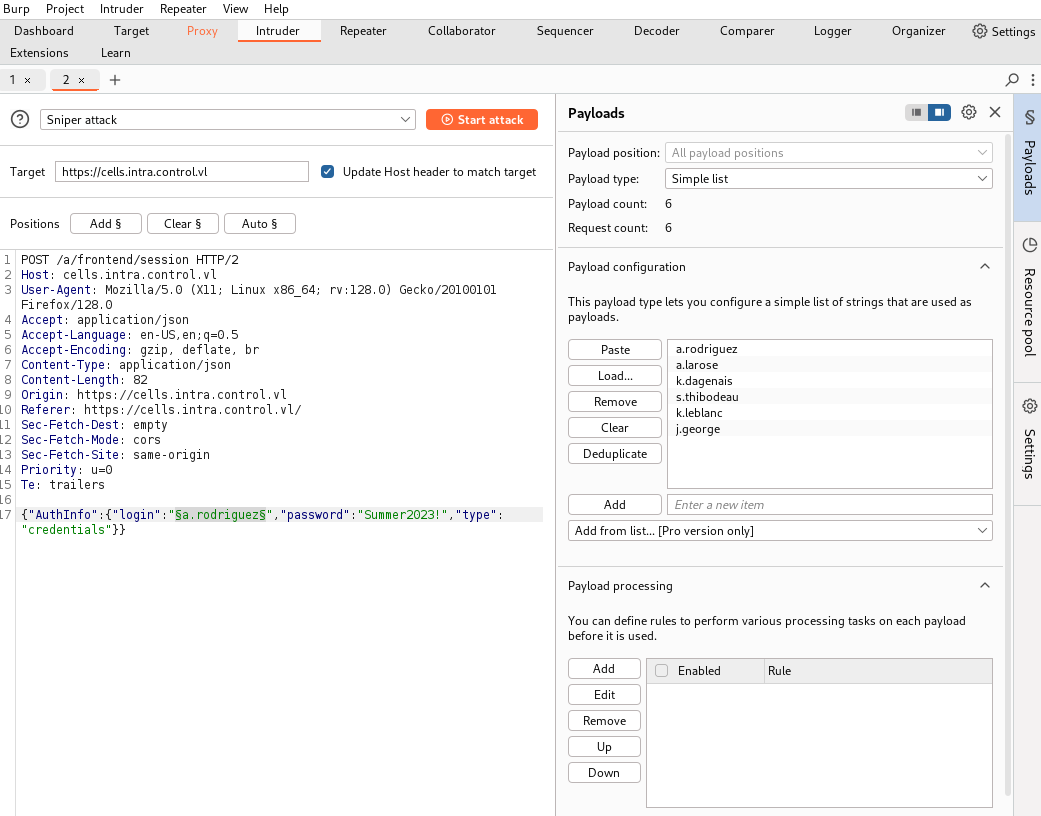Toggle Update Host header to match target
Image resolution: width=1041 pixels, height=816 pixels.
click(327, 171)
